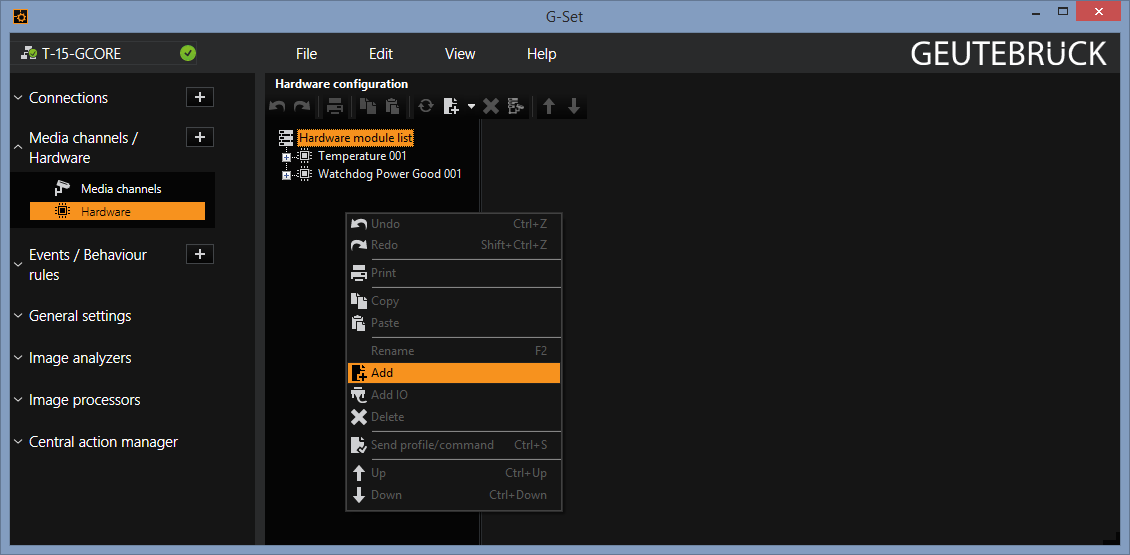Open the Edit menu
The image size is (1130, 555).
click(381, 54)
